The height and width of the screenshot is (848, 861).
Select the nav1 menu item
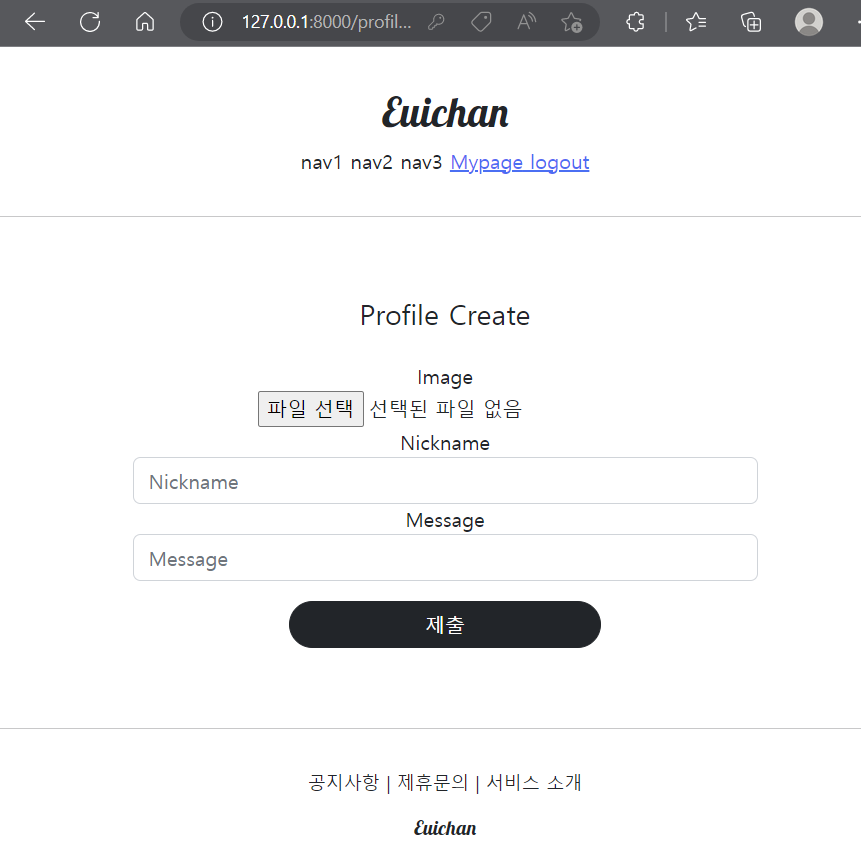click(x=321, y=162)
